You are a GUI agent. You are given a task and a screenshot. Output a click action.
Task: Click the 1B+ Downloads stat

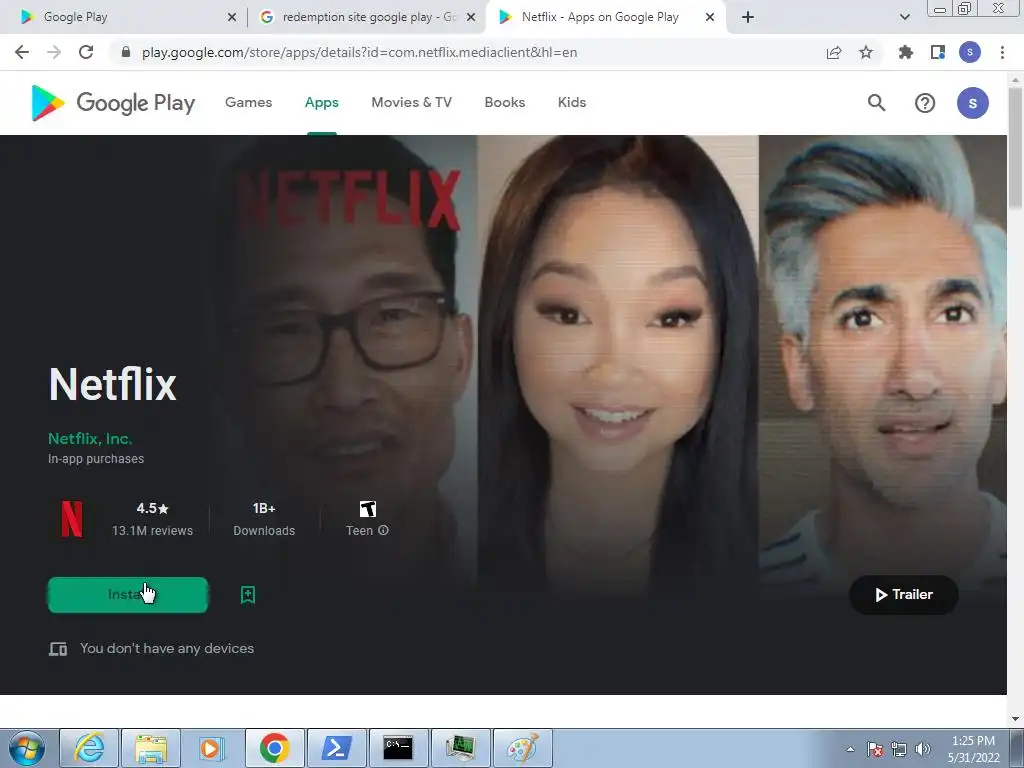[x=264, y=519]
